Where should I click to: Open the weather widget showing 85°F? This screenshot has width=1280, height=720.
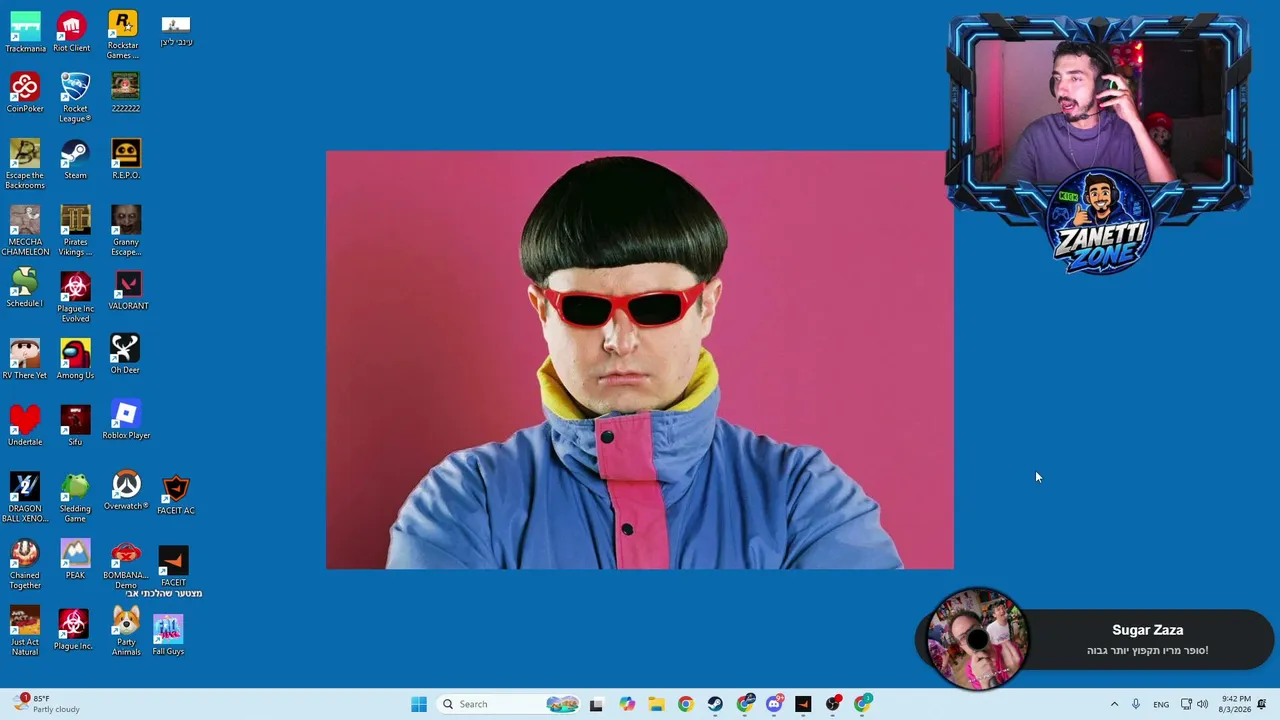[x=46, y=704]
